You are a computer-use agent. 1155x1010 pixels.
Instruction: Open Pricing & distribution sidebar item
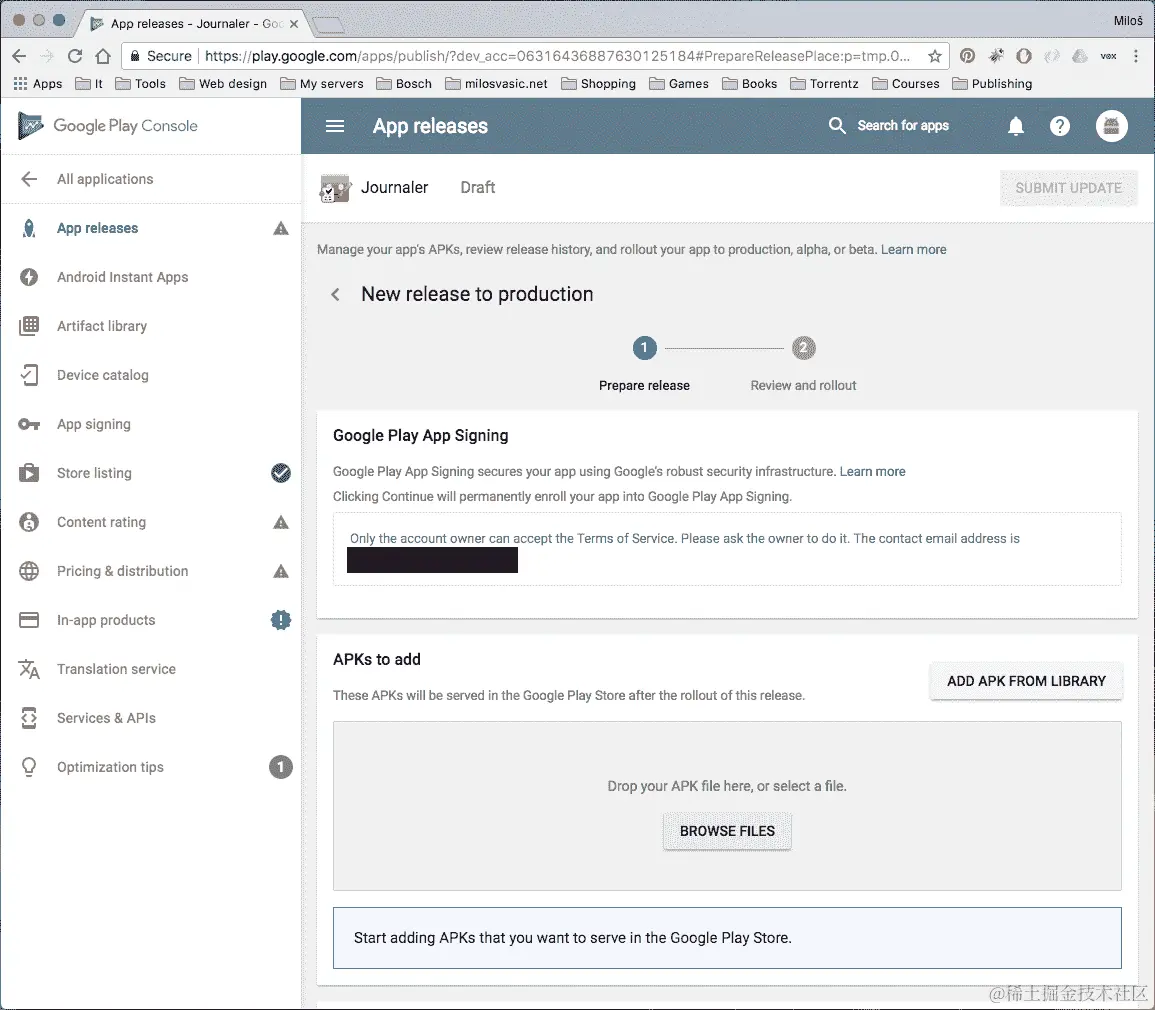point(150,571)
